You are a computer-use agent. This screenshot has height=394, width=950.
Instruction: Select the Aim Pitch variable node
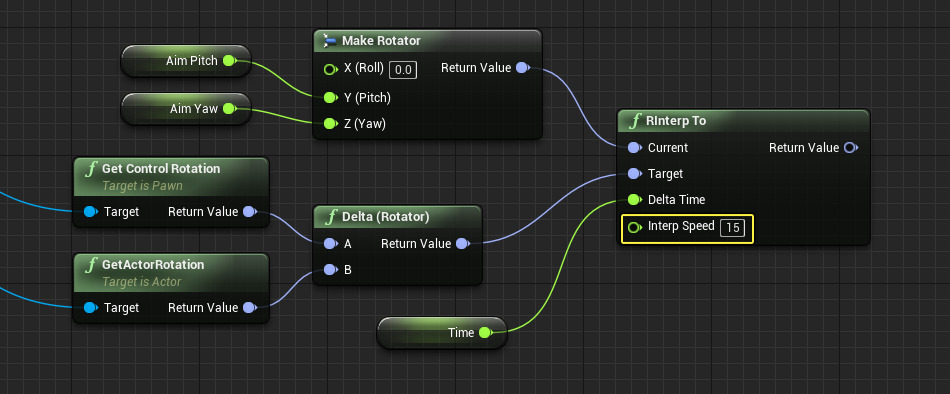186,61
